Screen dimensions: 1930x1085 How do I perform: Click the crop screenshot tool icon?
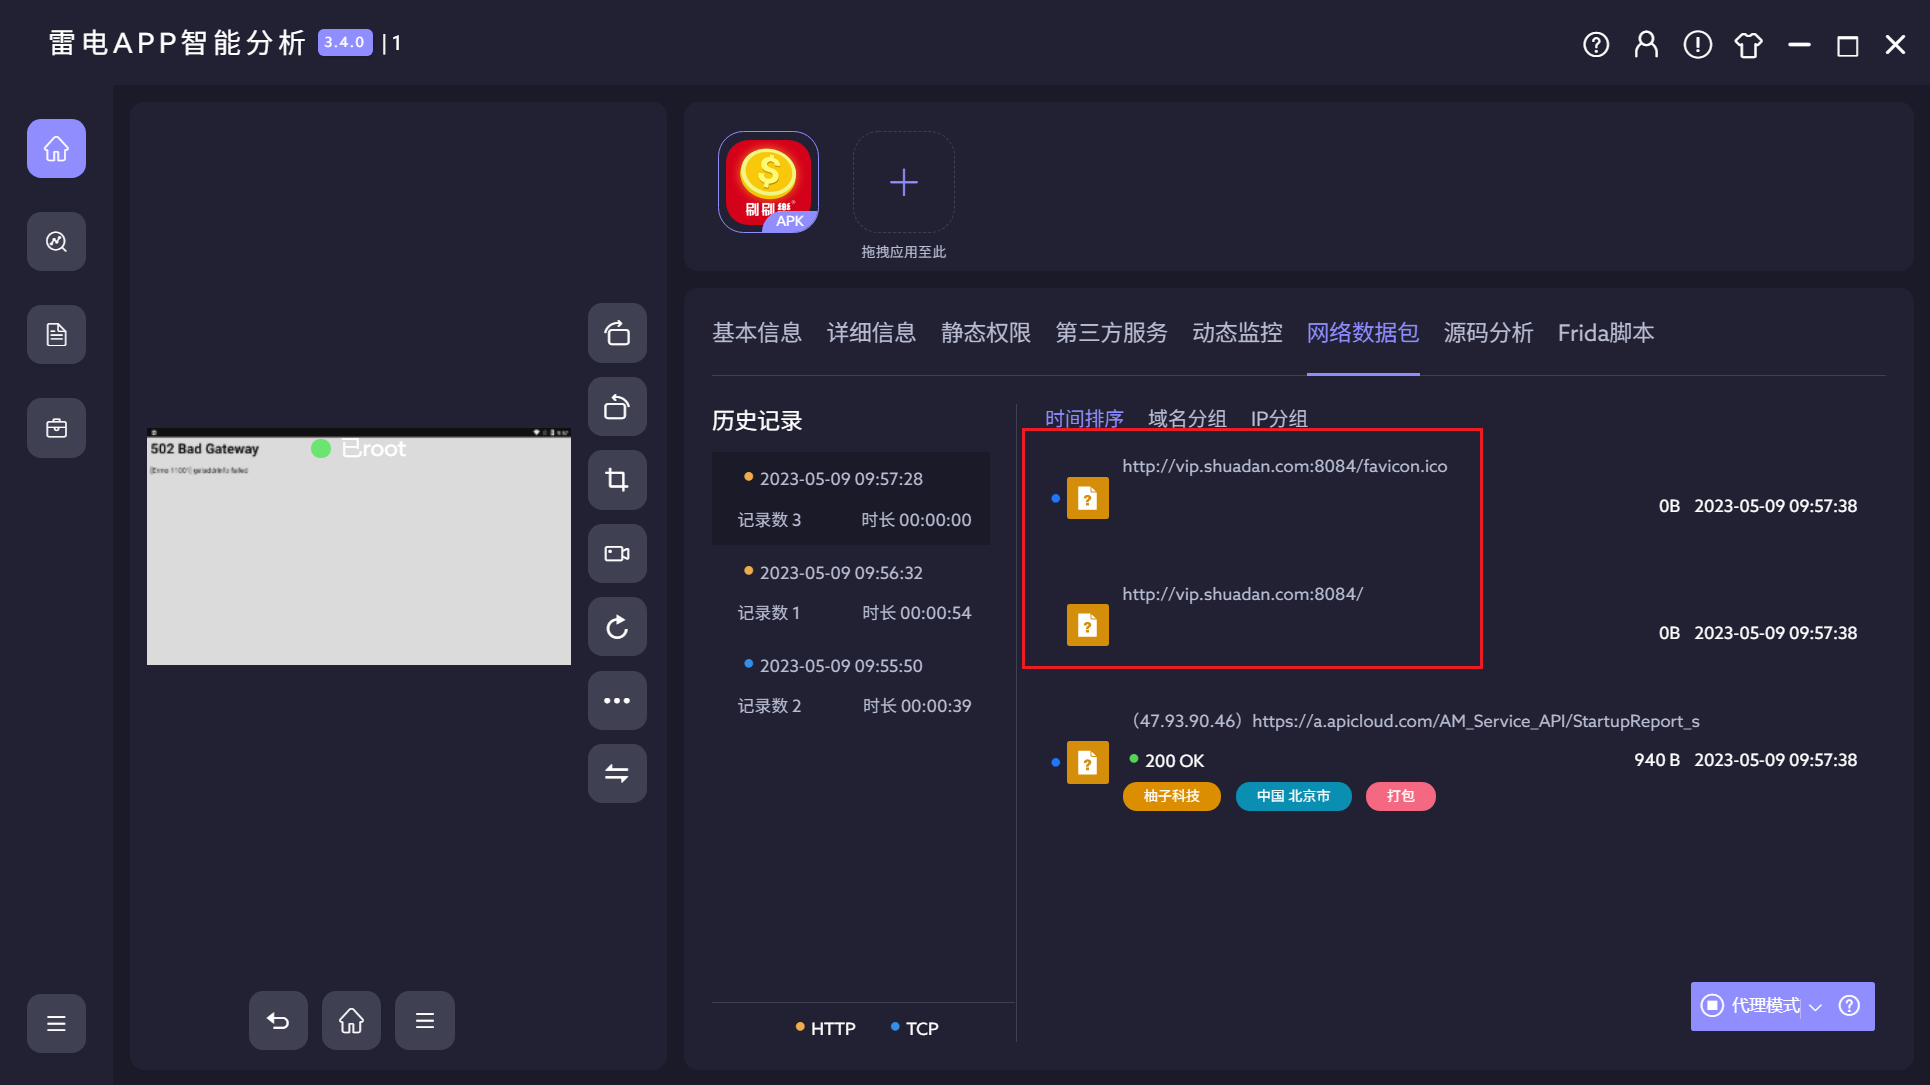[x=617, y=480]
